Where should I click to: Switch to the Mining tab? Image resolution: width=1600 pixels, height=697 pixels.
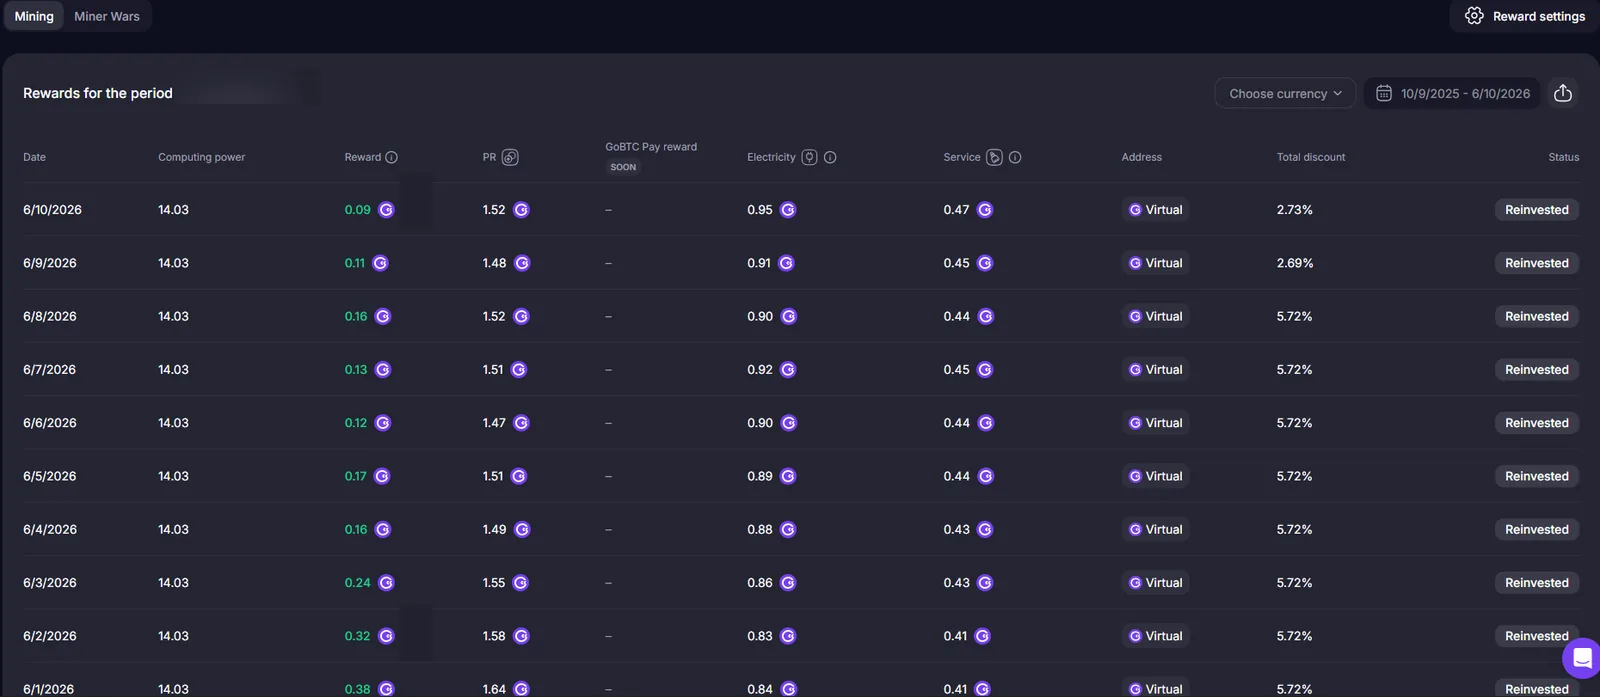click(34, 16)
